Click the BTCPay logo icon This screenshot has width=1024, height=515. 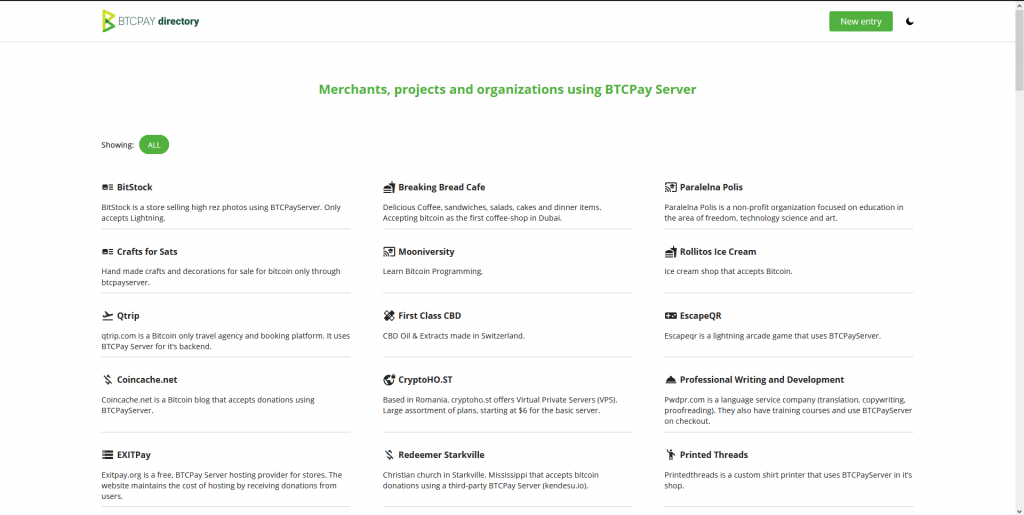point(108,21)
